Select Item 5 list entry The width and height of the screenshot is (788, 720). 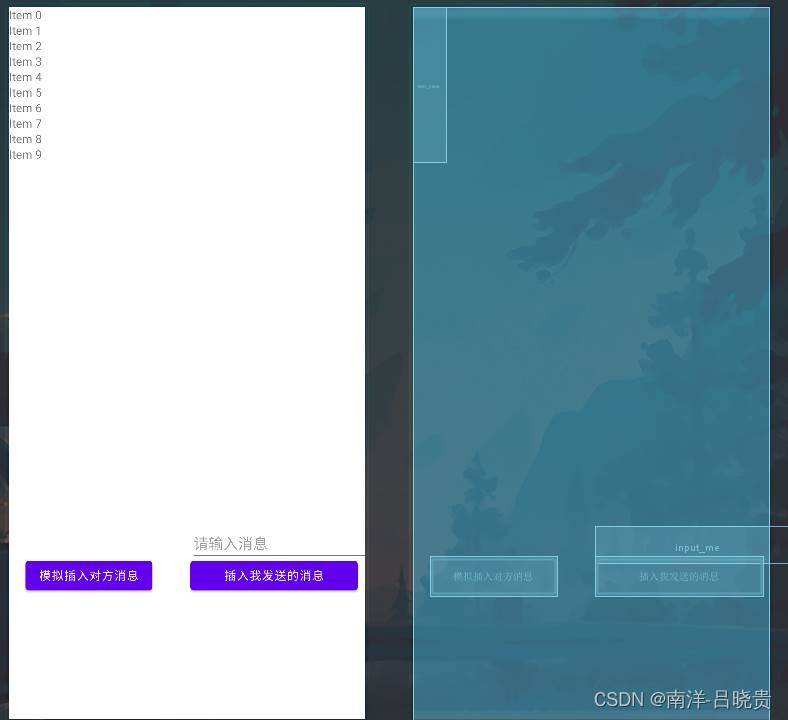(x=26, y=93)
